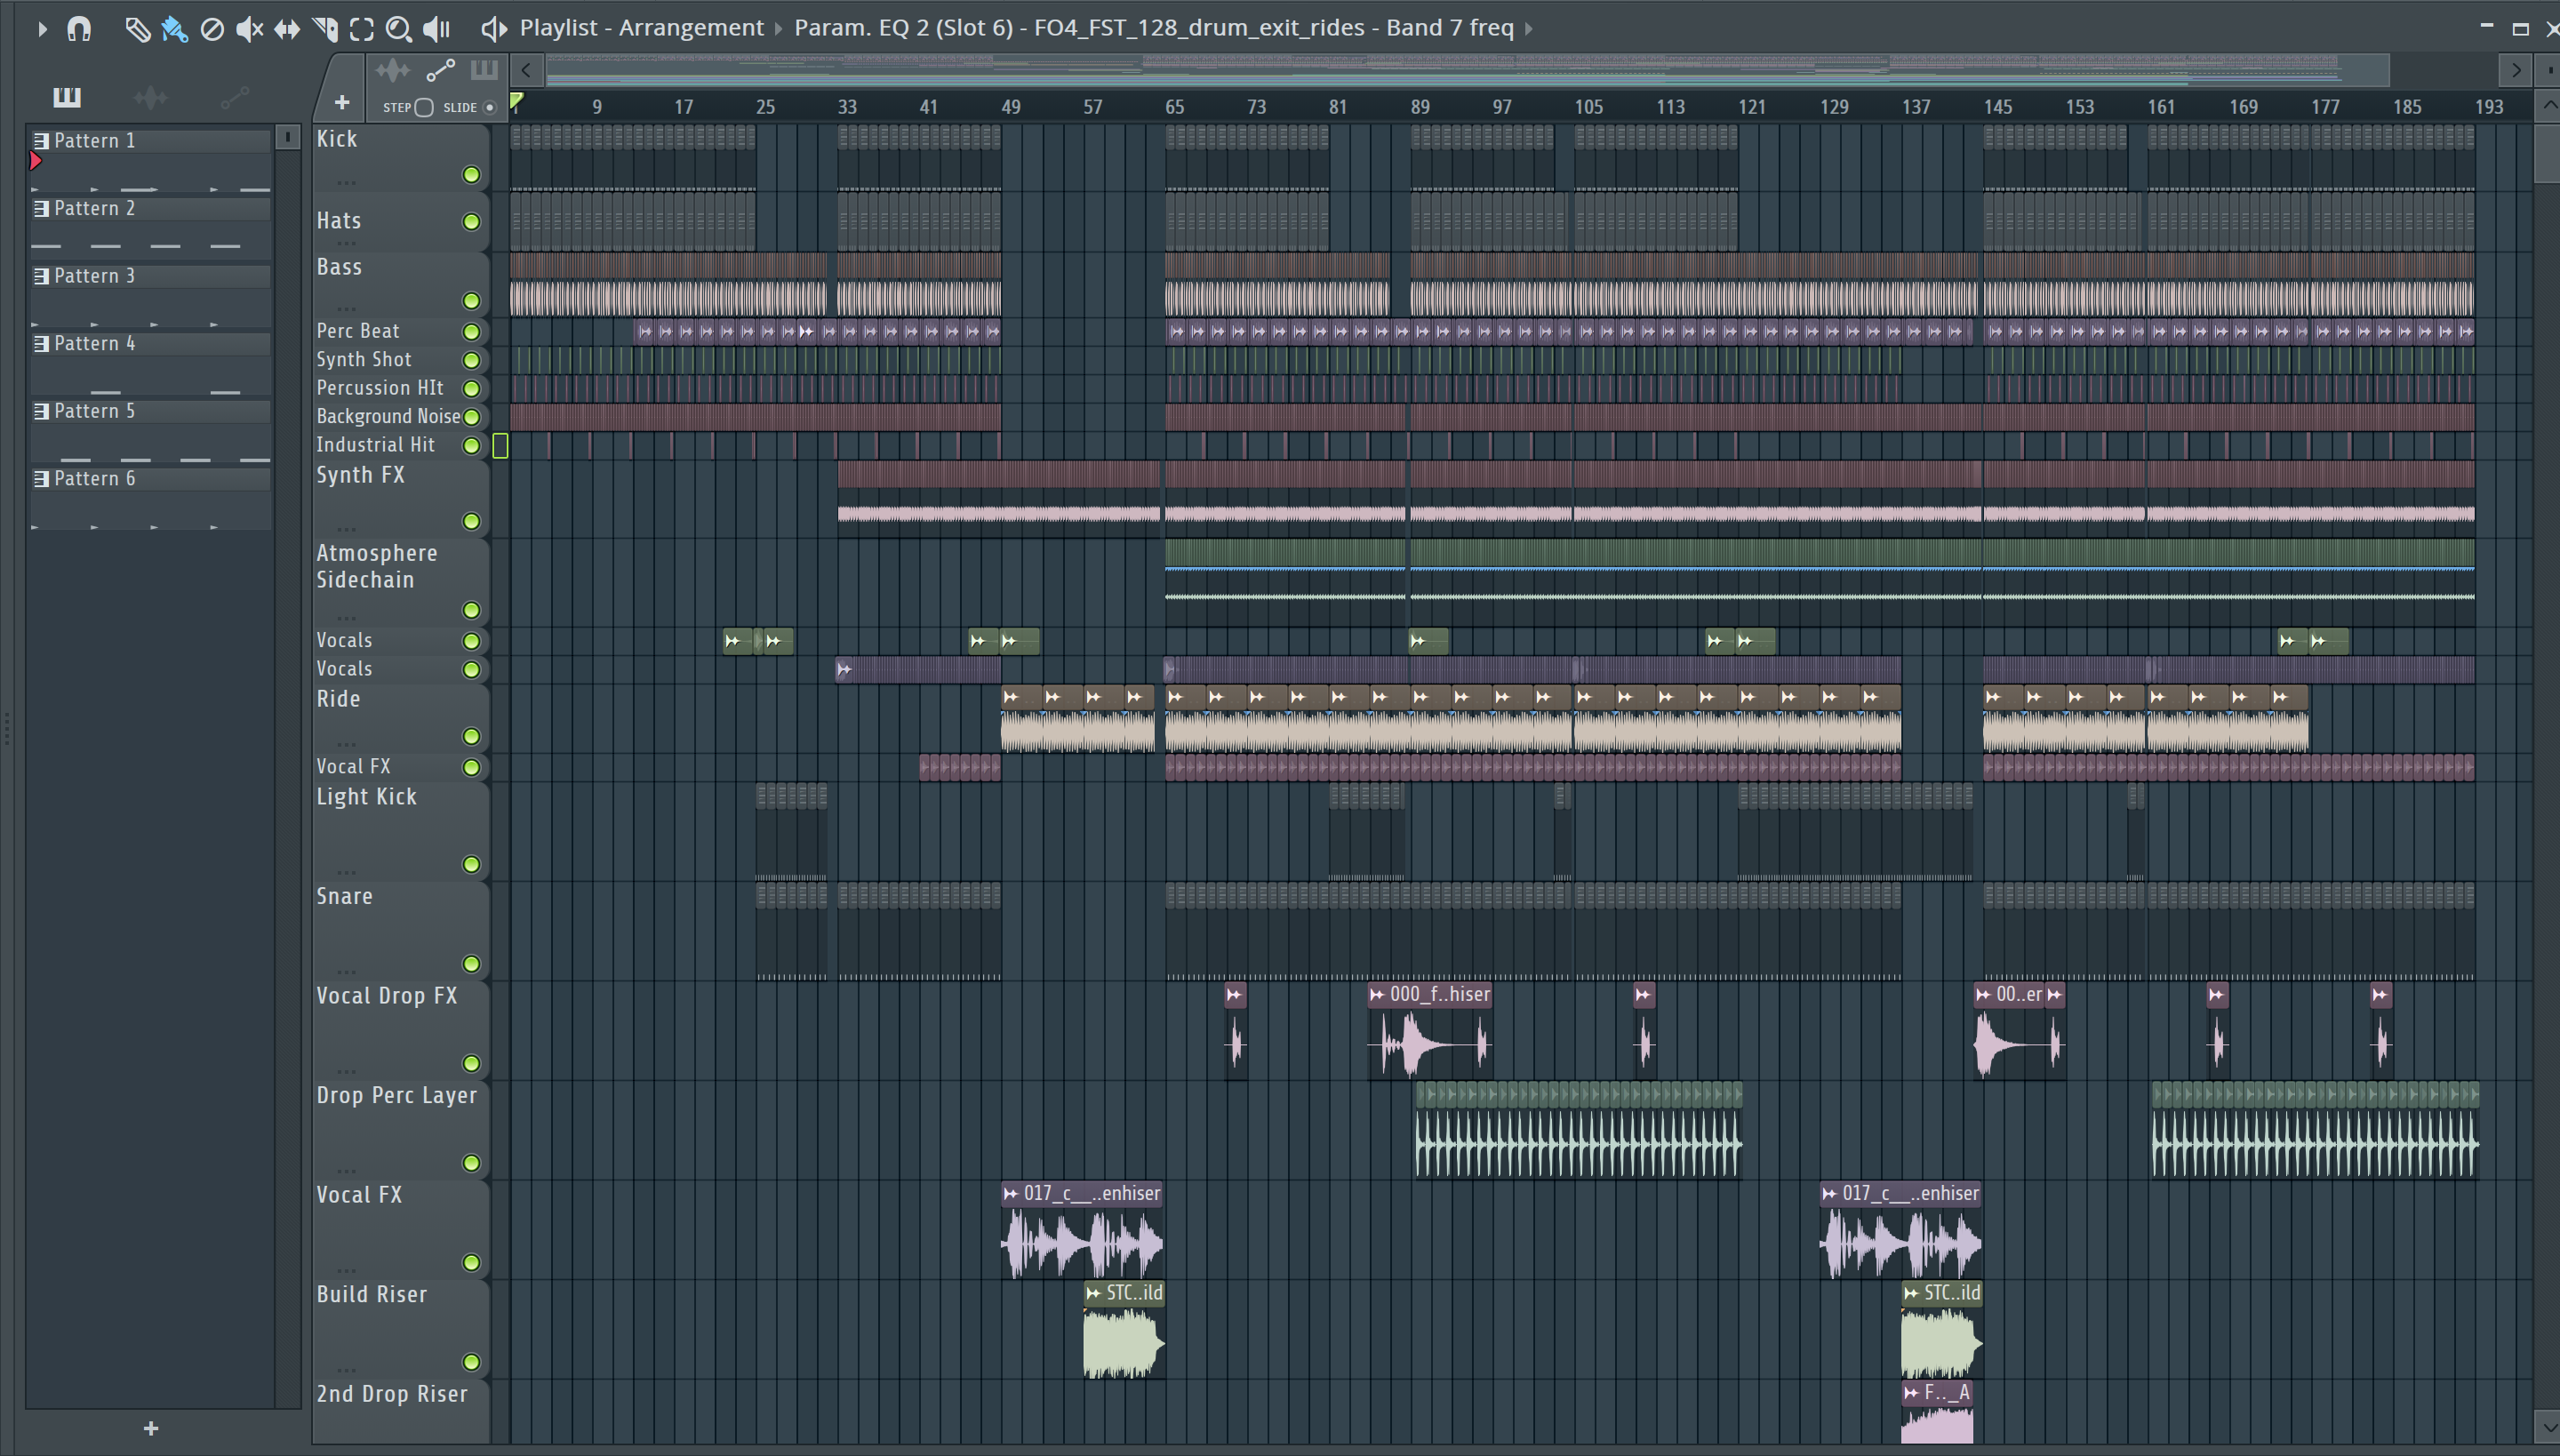
Task: Mute the Kick track
Action: [x=471, y=175]
